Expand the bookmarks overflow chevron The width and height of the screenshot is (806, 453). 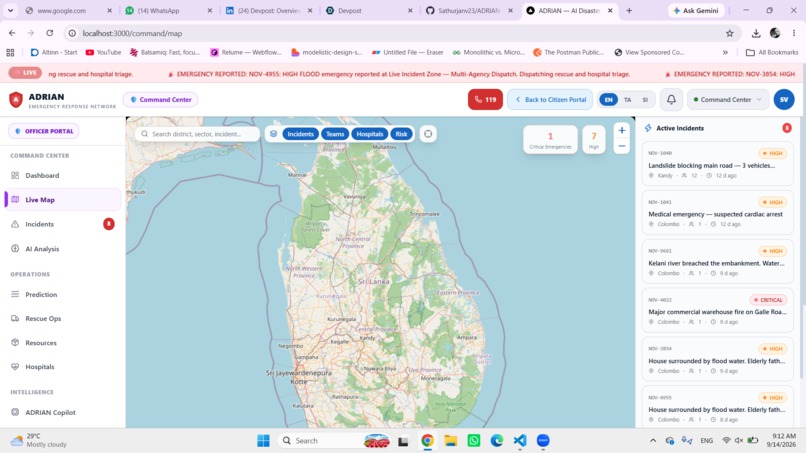coord(725,52)
